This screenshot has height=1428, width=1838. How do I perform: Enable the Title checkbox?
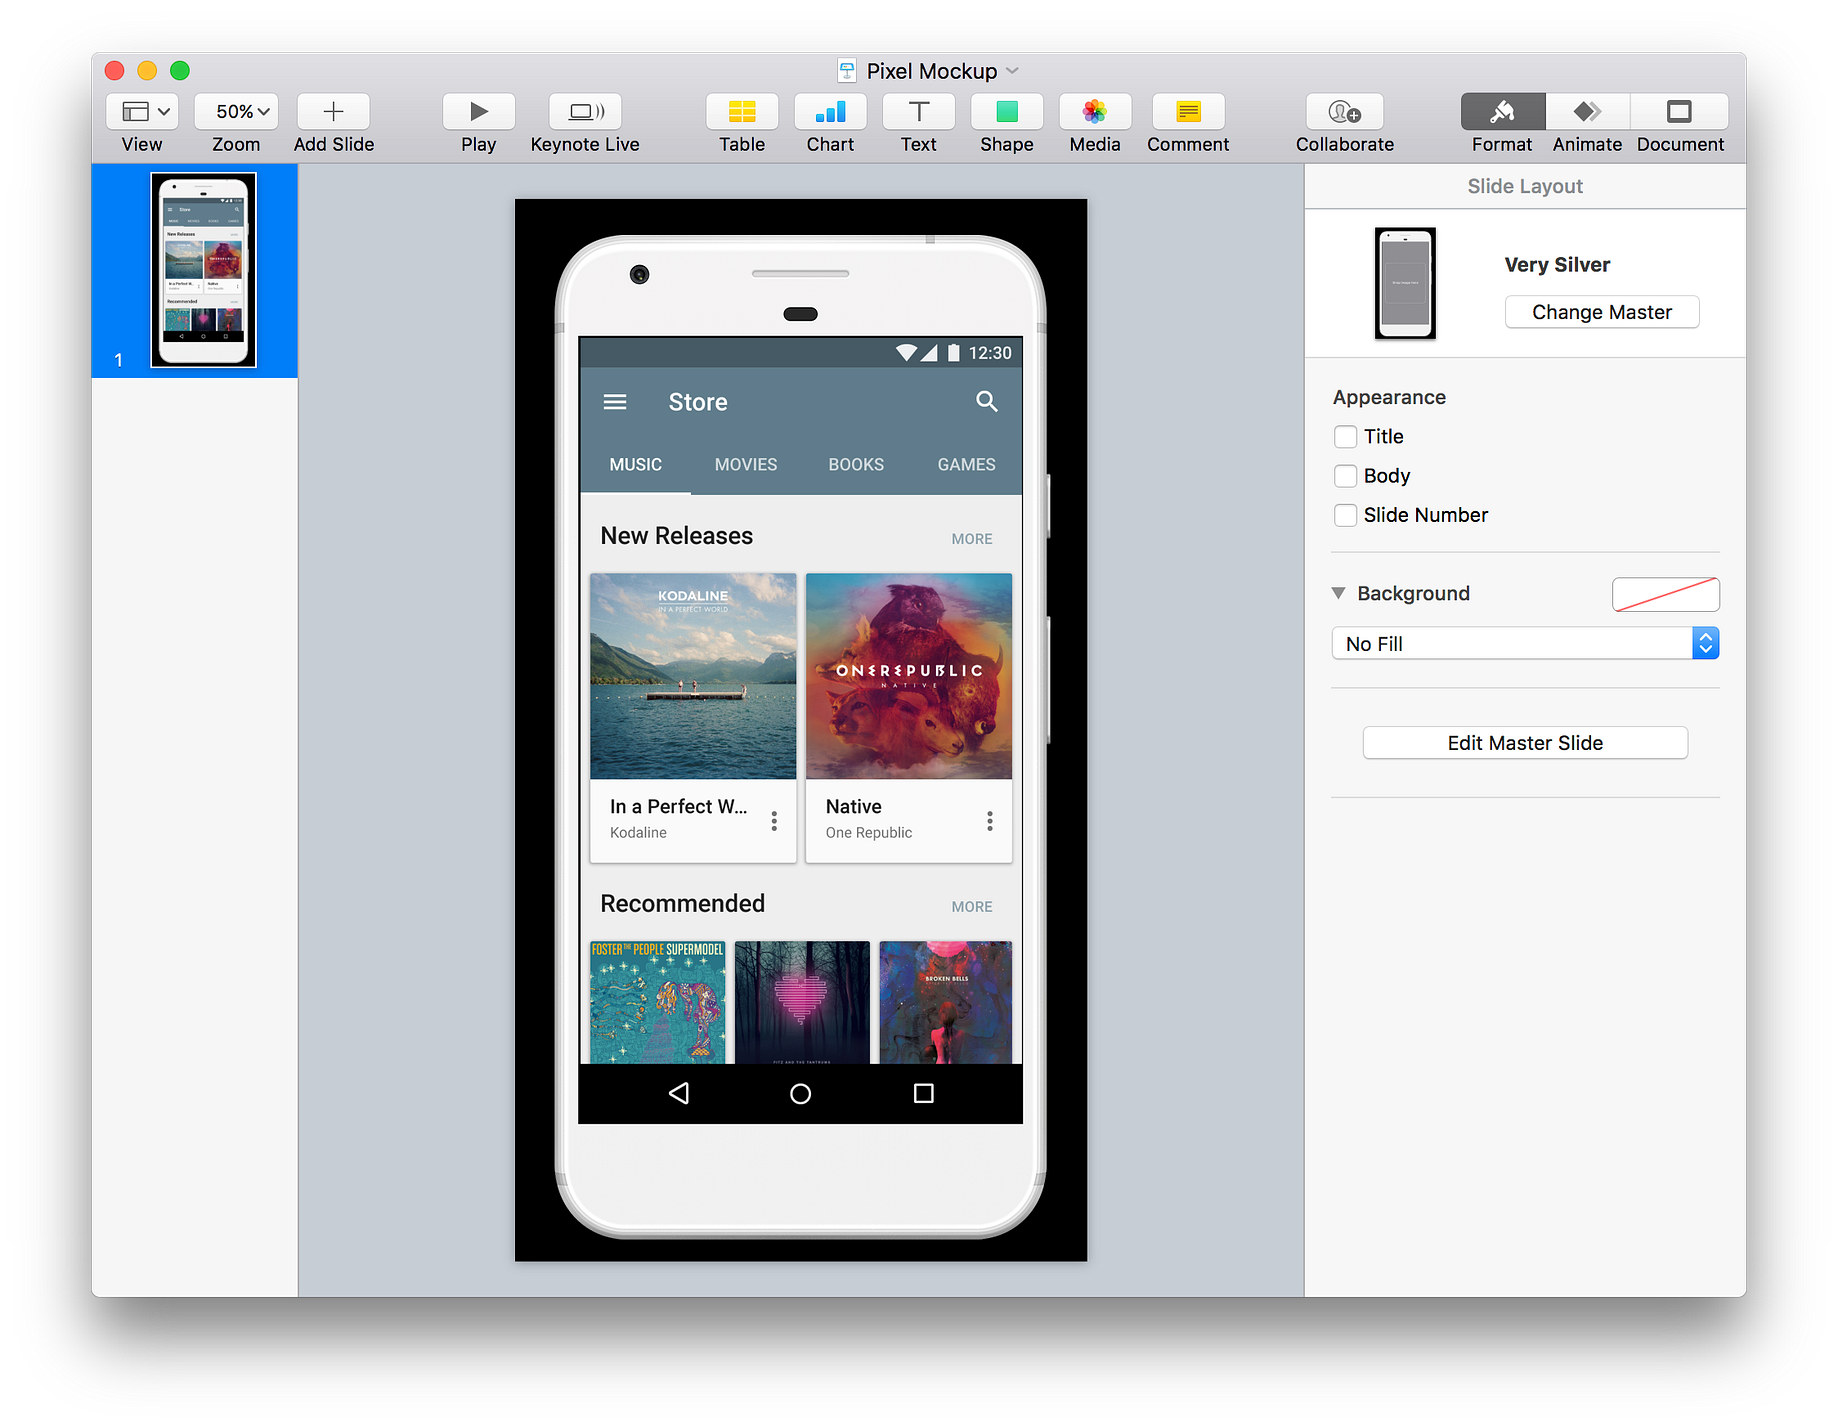pos(1346,437)
